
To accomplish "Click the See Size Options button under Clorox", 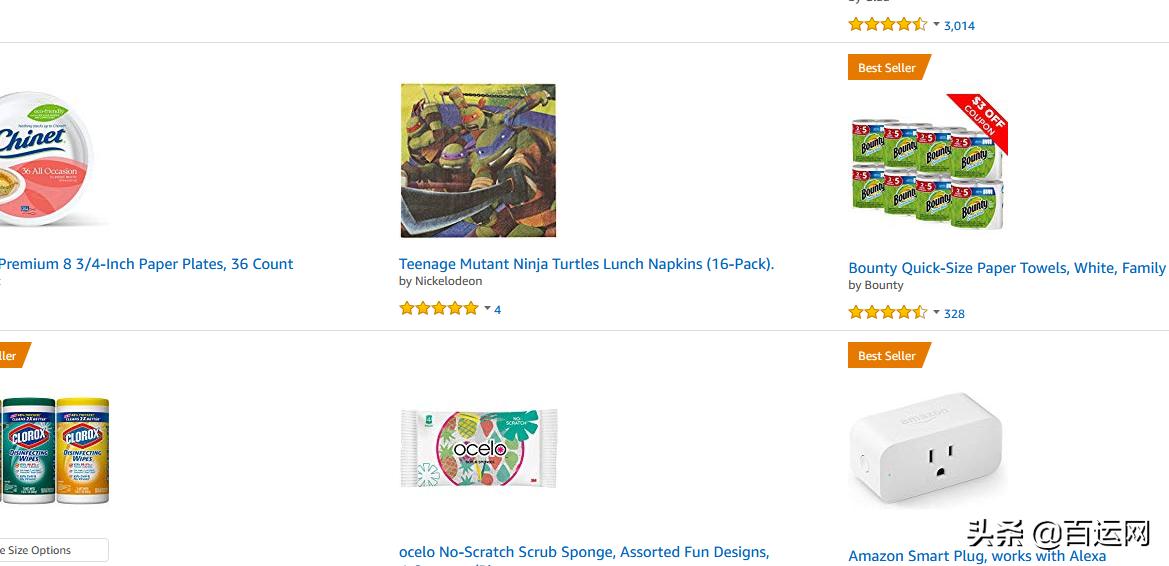I will pyautogui.click(x=50, y=550).
